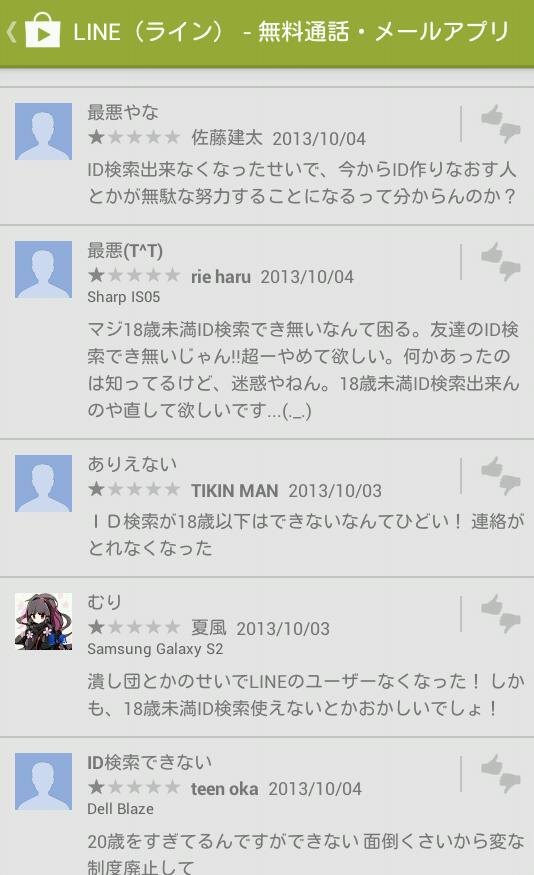Open 佐藤建太's default profile avatar
The image size is (534, 875).
tap(44, 131)
